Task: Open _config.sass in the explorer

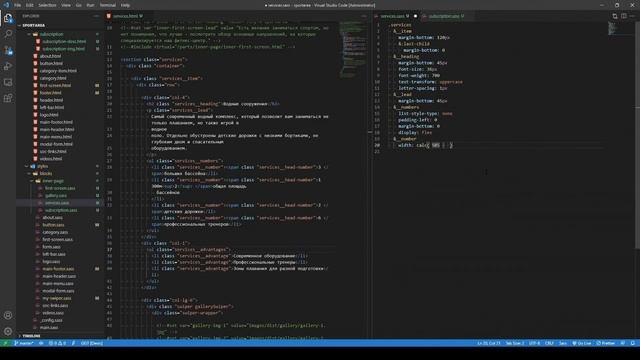Action: click(51, 320)
